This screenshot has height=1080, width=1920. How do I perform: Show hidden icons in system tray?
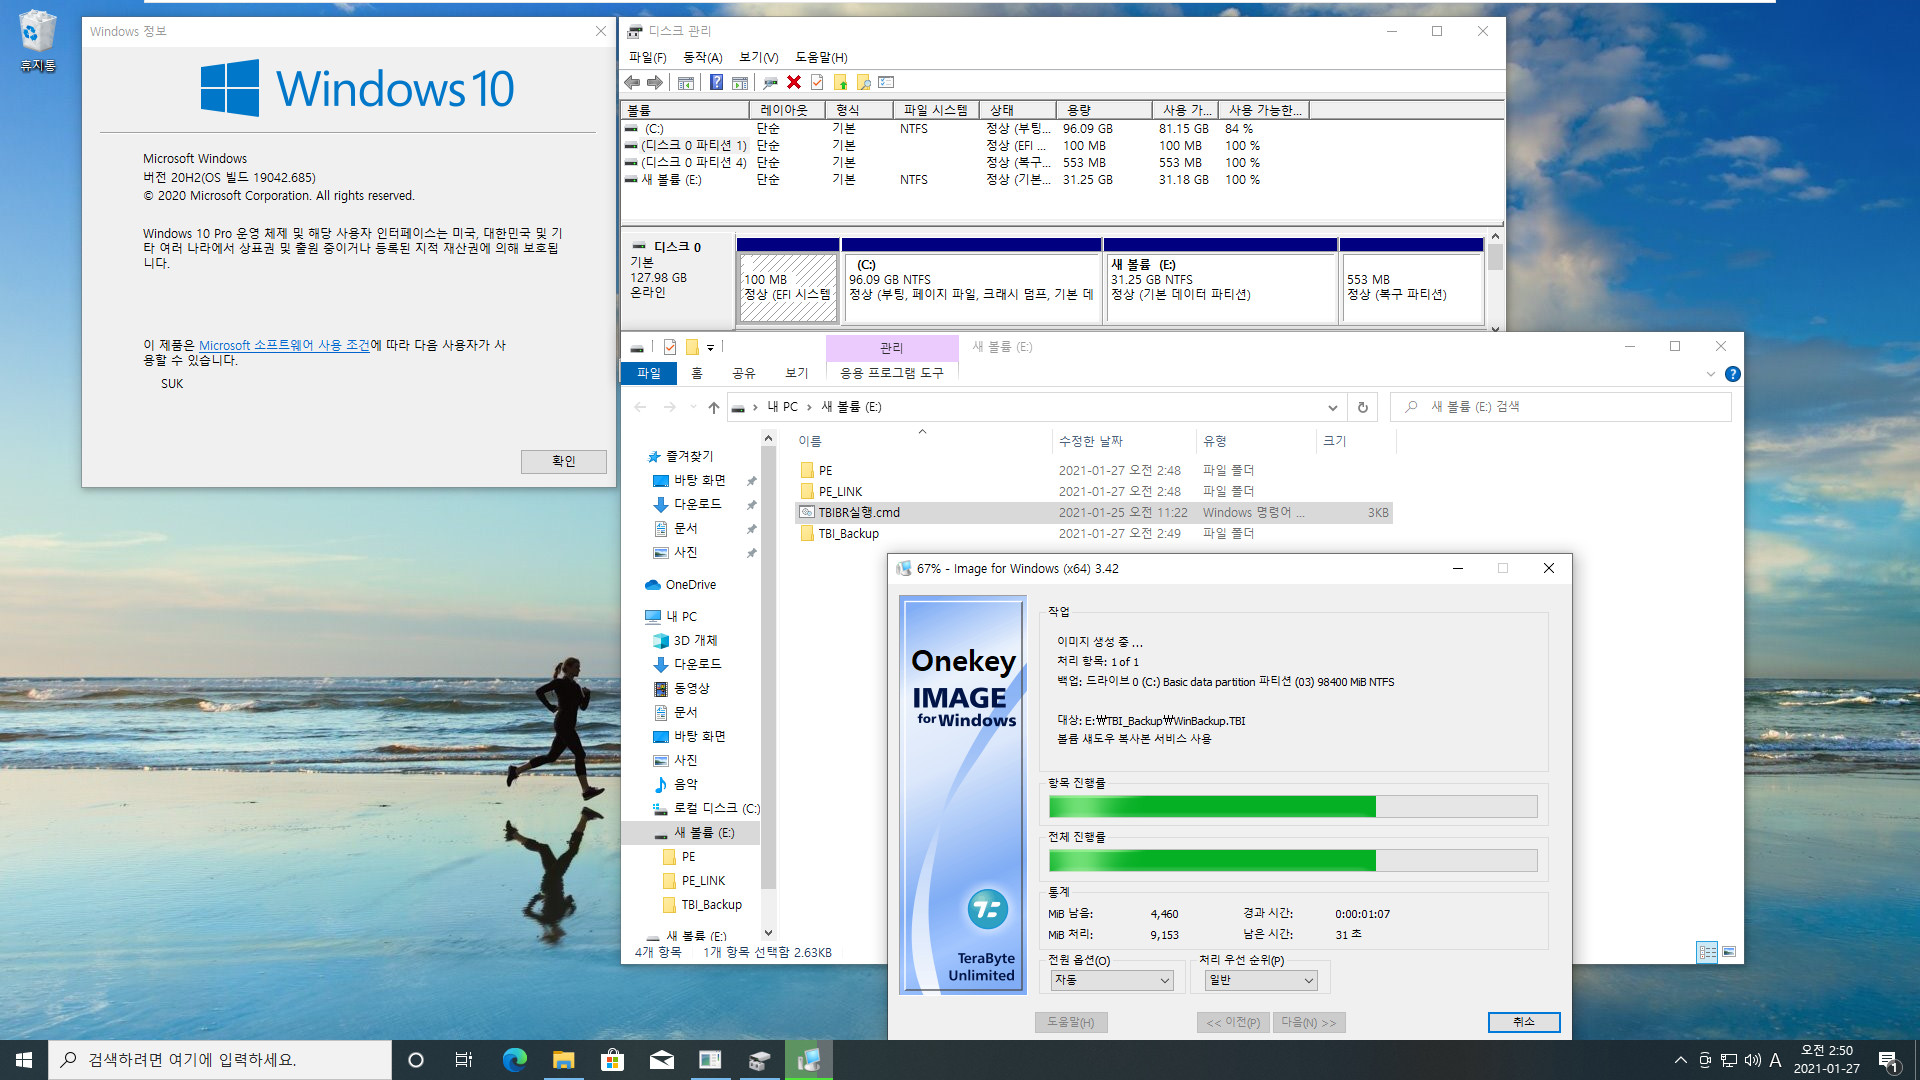click(1680, 1060)
